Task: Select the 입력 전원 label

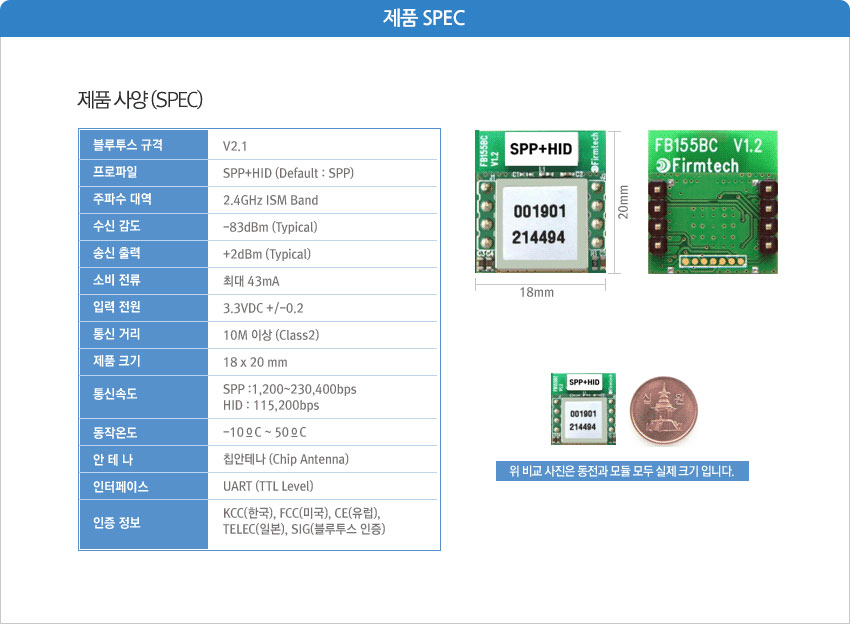Action: [117, 307]
